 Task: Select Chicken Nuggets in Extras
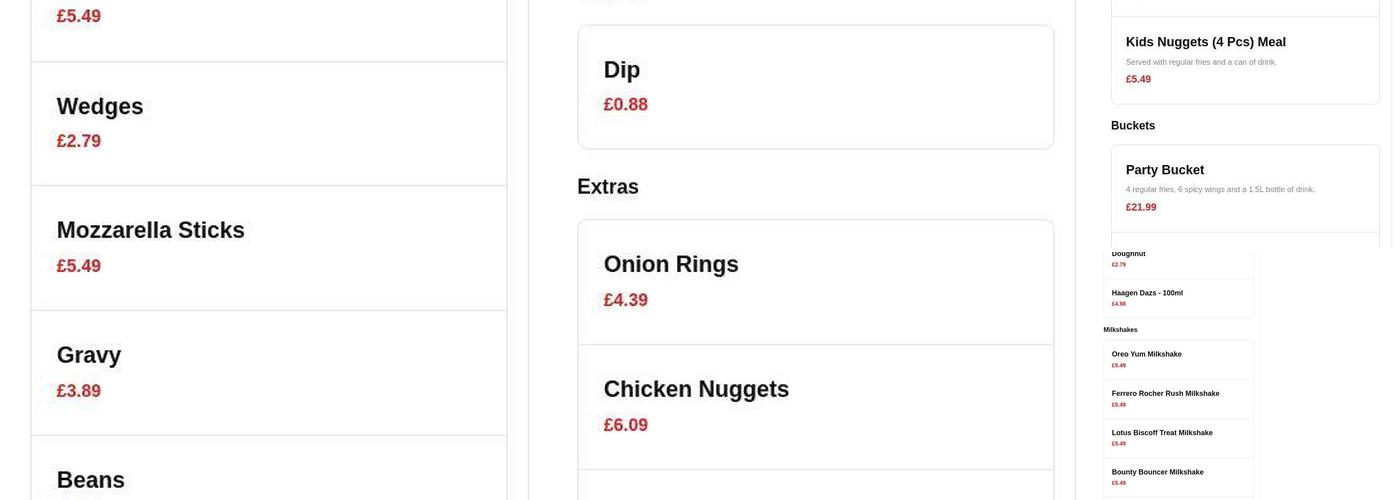(815, 406)
